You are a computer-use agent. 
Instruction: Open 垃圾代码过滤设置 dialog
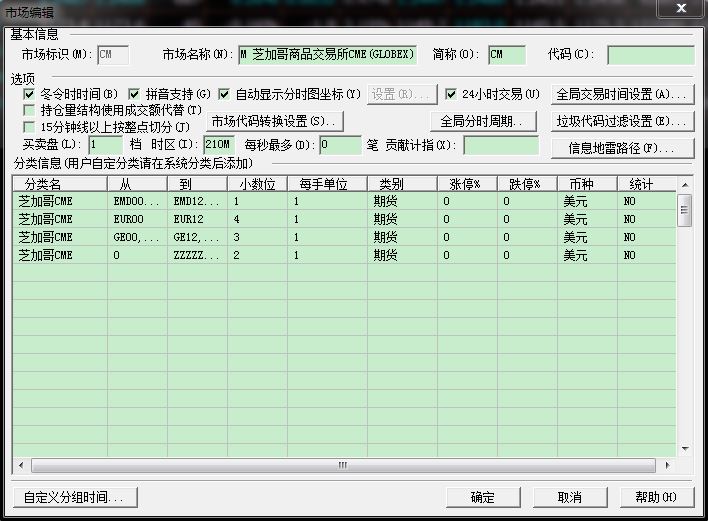pos(623,122)
